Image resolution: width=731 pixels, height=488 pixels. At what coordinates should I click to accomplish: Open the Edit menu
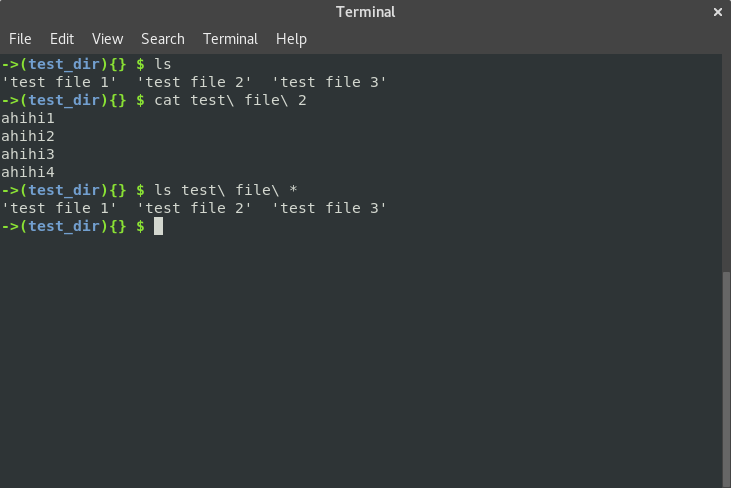(62, 39)
